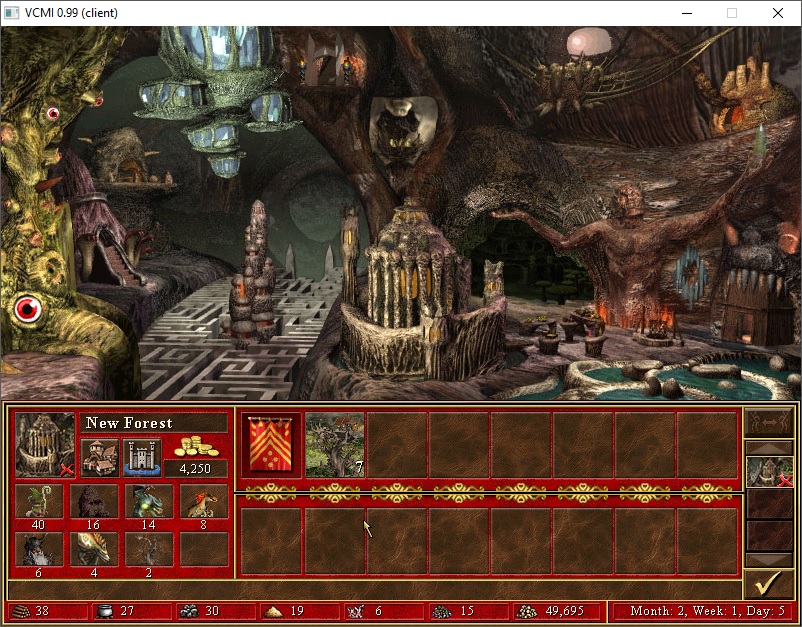Select the creature dwelling showing 14
This screenshot has width=802, height=627.
point(149,501)
